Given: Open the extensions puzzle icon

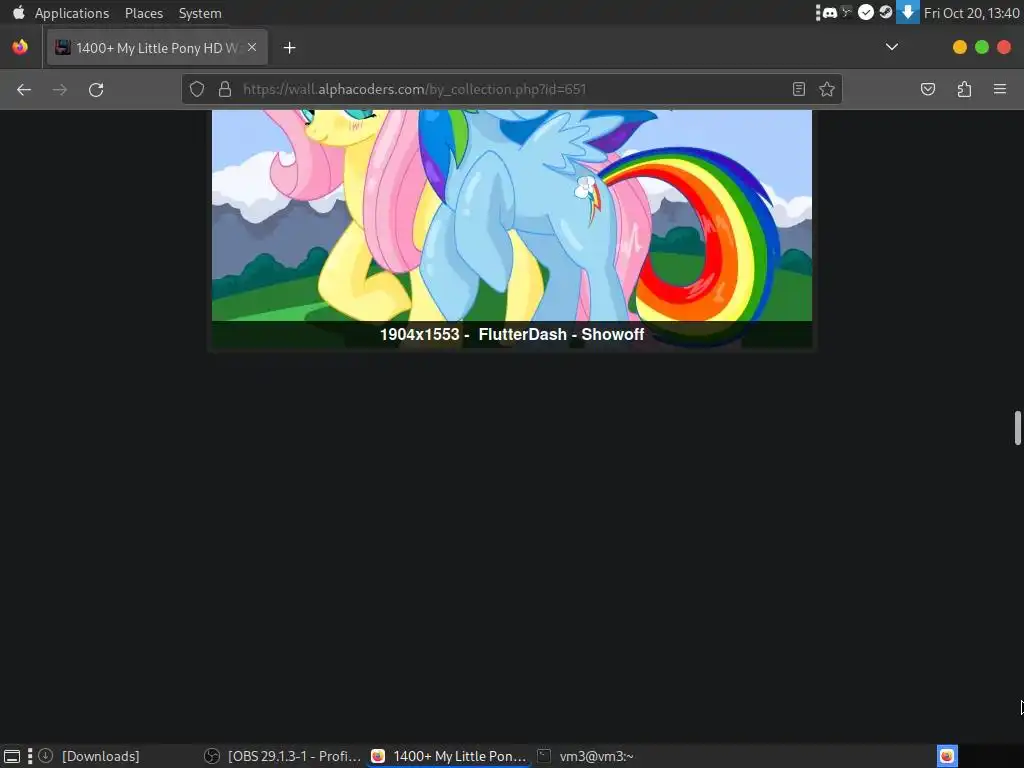Looking at the screenshot, I should point(964,89).
